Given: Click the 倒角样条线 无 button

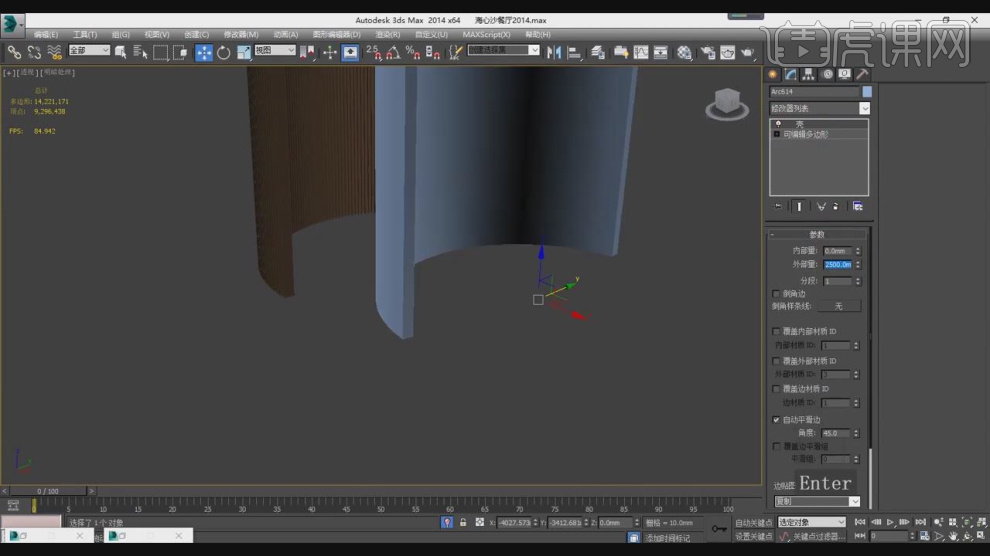Looking at the screenshot, I should click(838, 306).
